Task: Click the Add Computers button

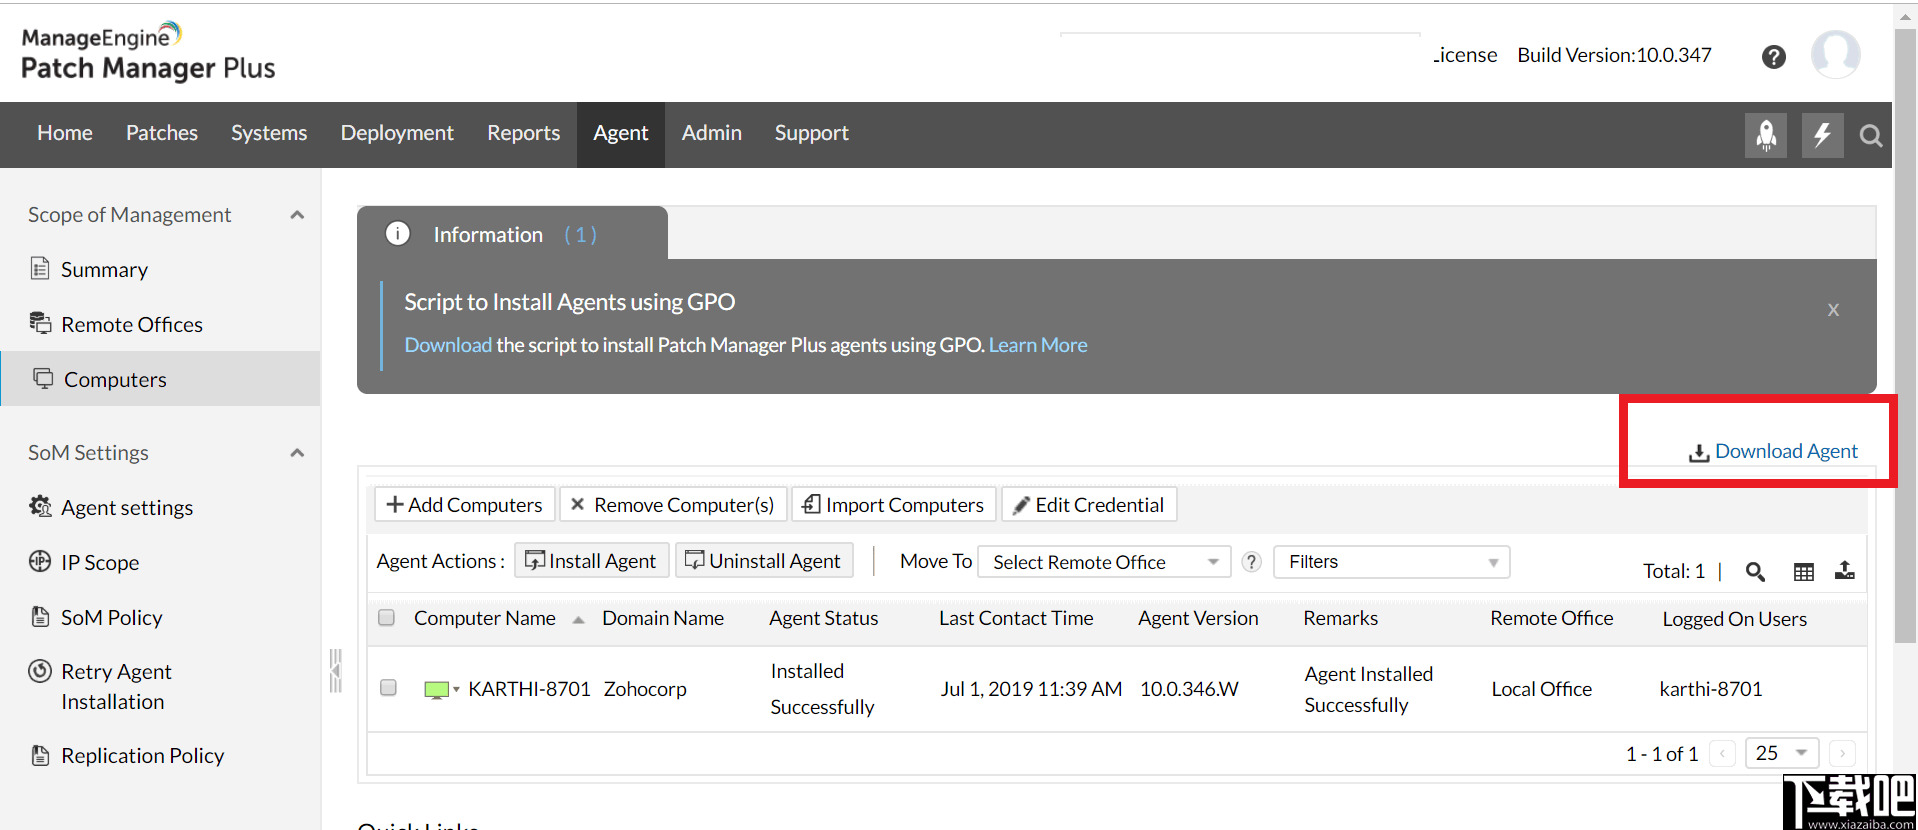Action: tap(465, 504)
